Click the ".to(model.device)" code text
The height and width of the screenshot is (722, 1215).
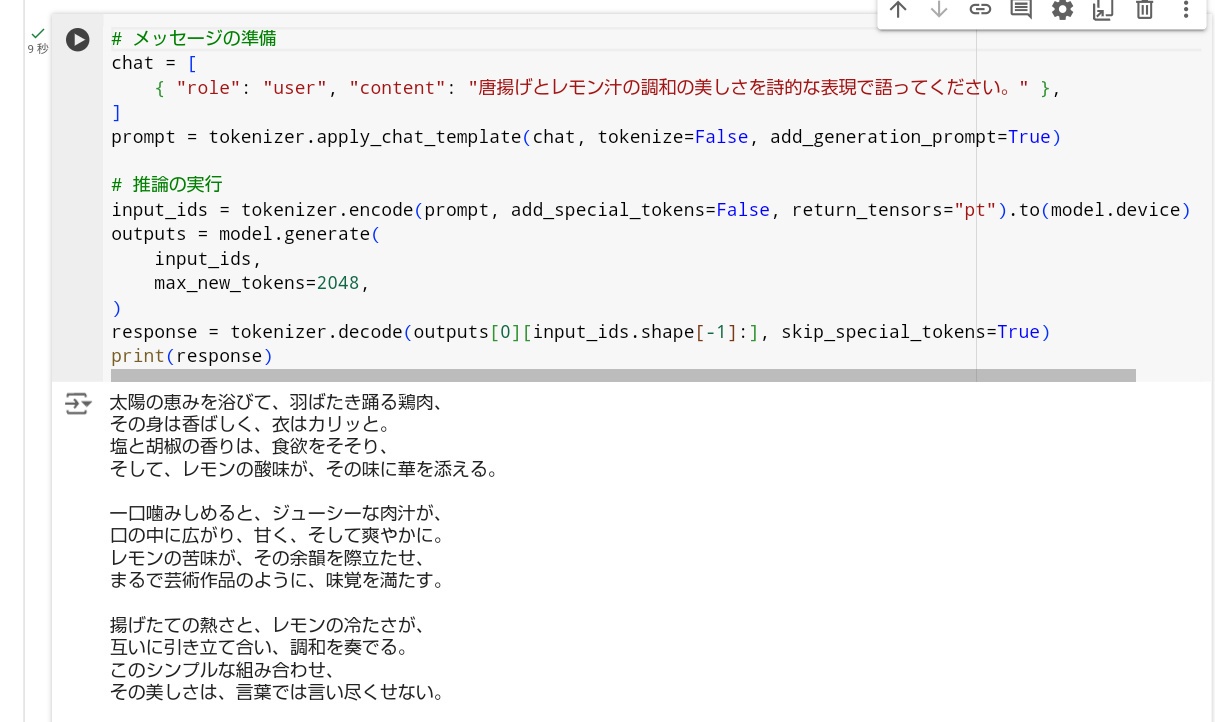[x=1100, y=210]
